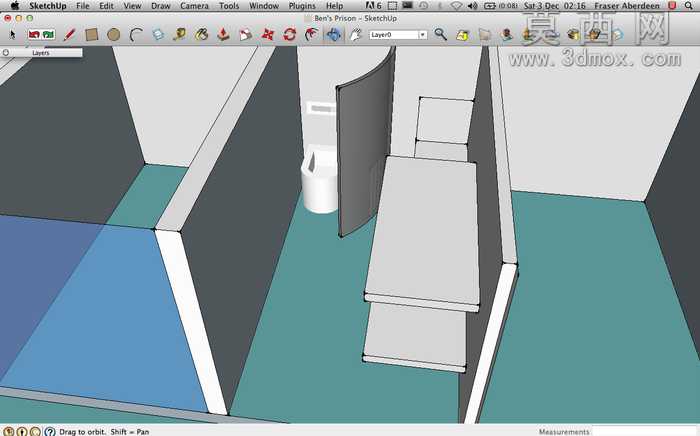This screenshot has height=436, width=700.
Task: Open the Help menu
Action: 334,6
